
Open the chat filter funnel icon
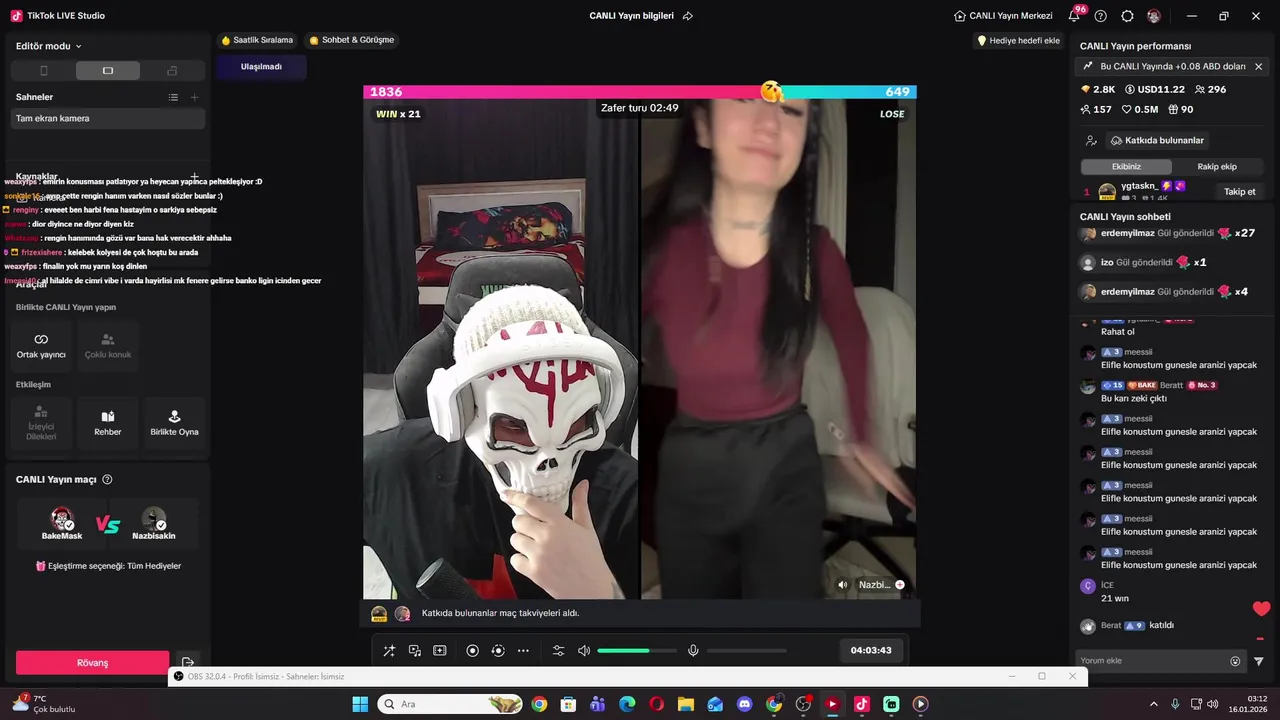click(1259, 661)
